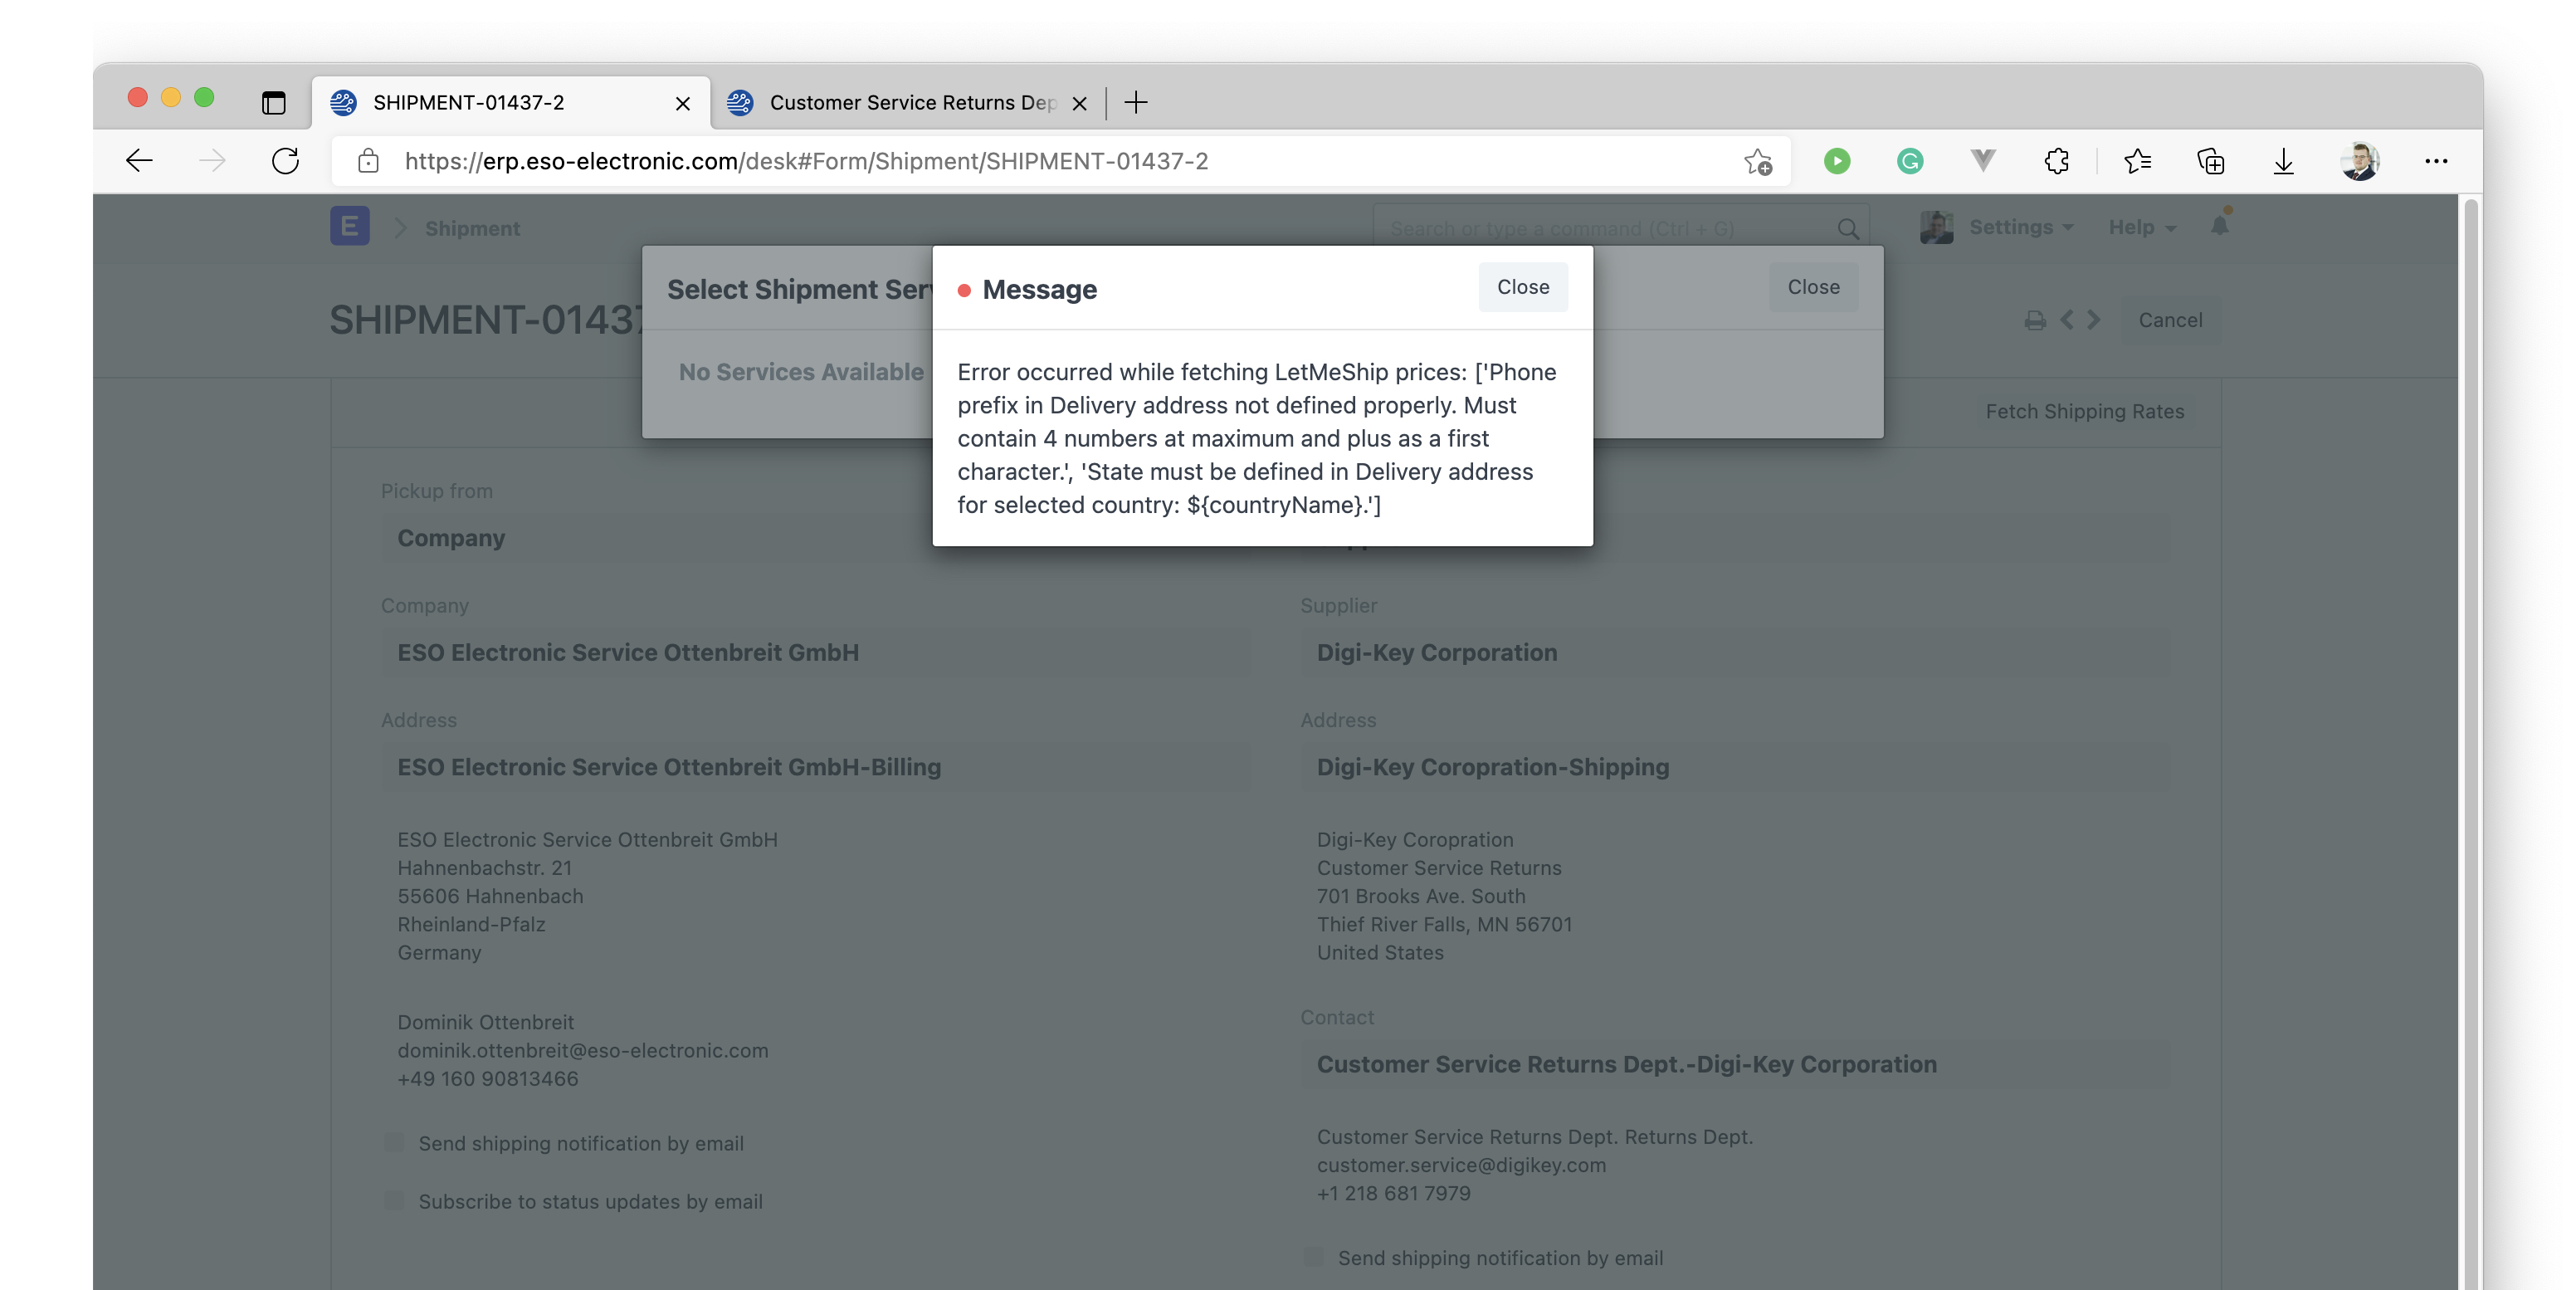The height and width of the screenshot is (1290, 2576).
Task: Select the SHIPMENT-01437-2 browser tab
Action: 468,103
